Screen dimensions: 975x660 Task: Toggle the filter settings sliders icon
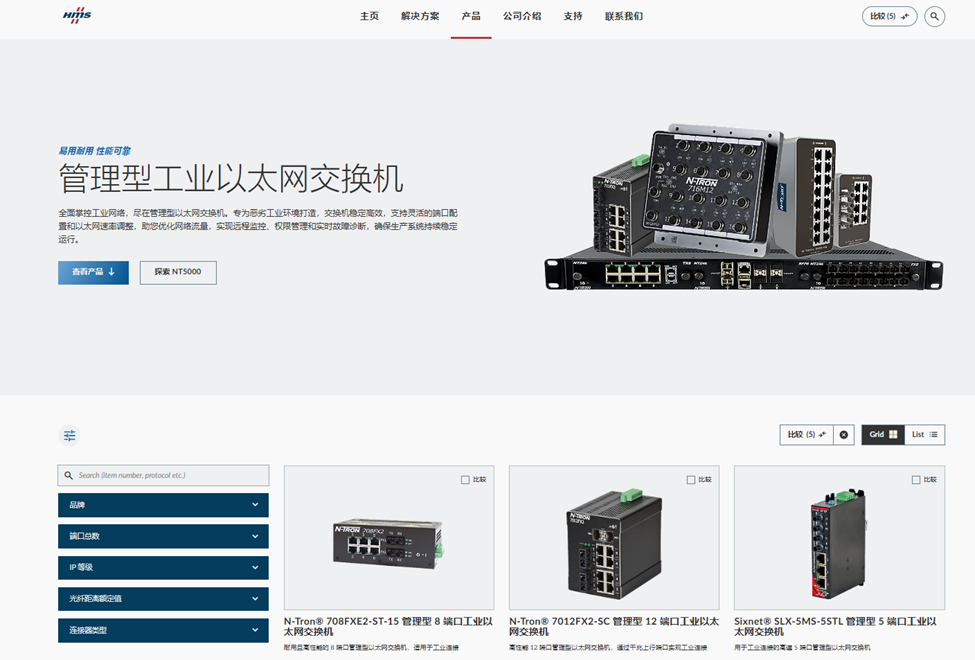pos(70,435)
